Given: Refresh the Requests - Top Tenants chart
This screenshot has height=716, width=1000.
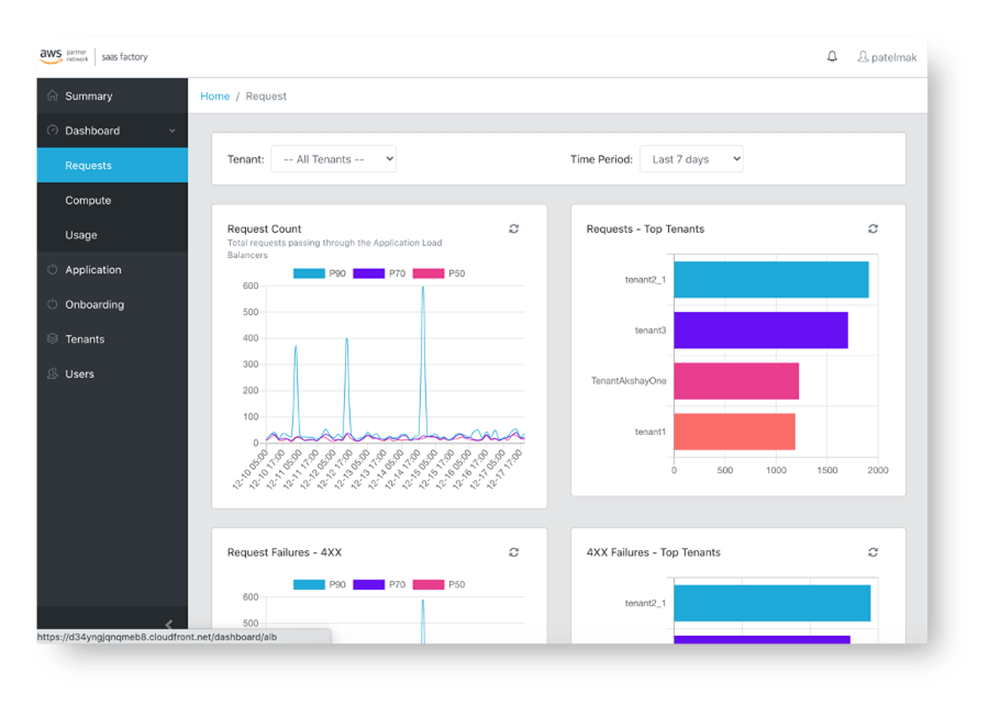Looking at the screenshot, I should tap(873, 229).
